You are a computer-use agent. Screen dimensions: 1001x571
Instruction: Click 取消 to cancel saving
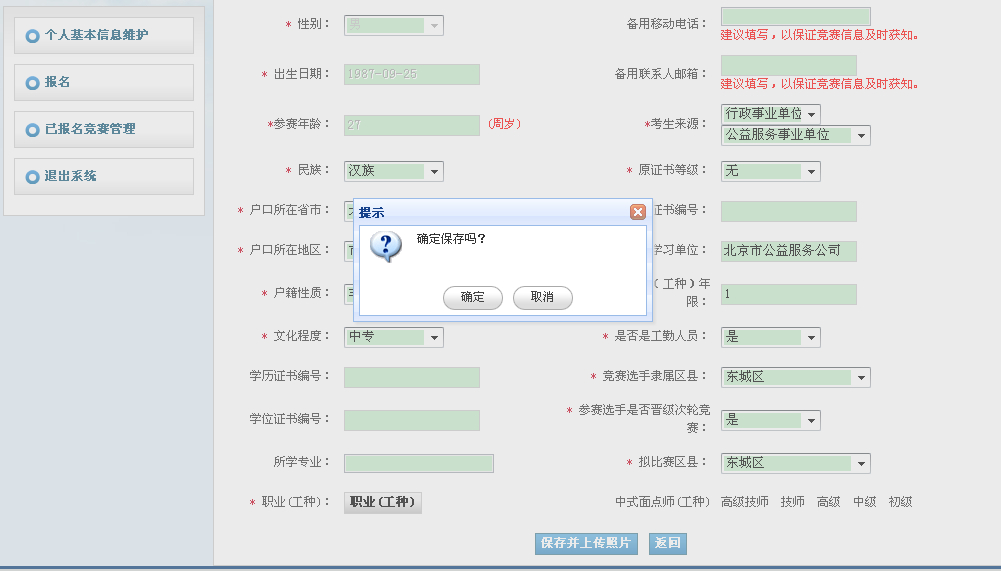[542, 297]
